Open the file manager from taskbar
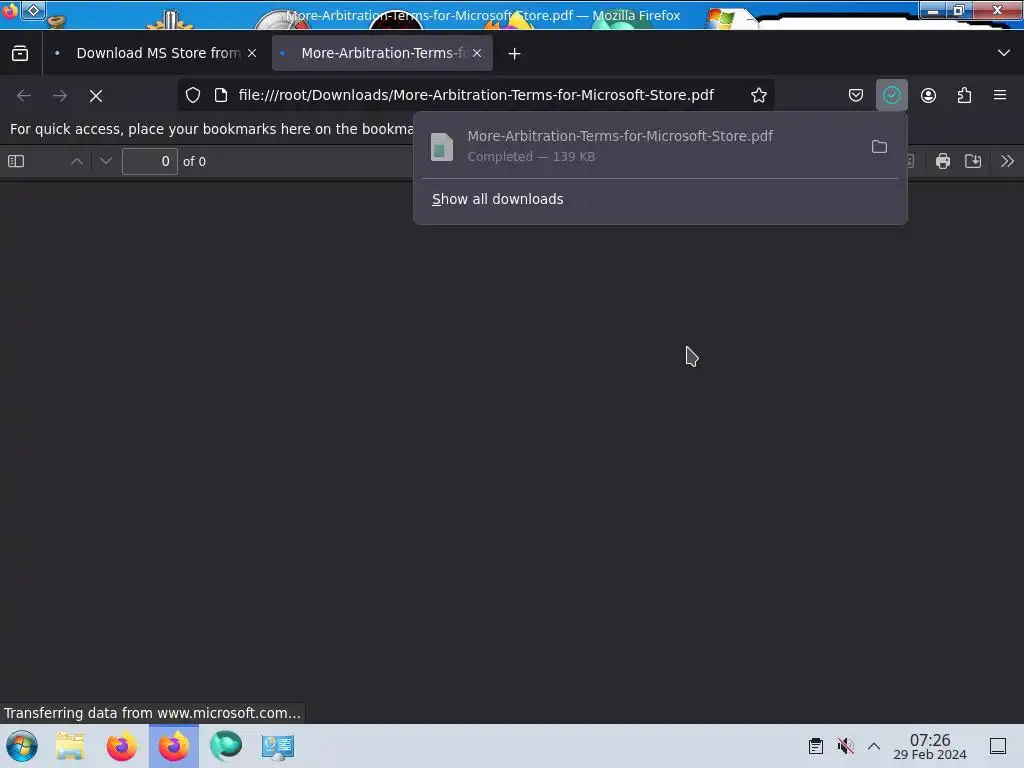 click(70, 746)
